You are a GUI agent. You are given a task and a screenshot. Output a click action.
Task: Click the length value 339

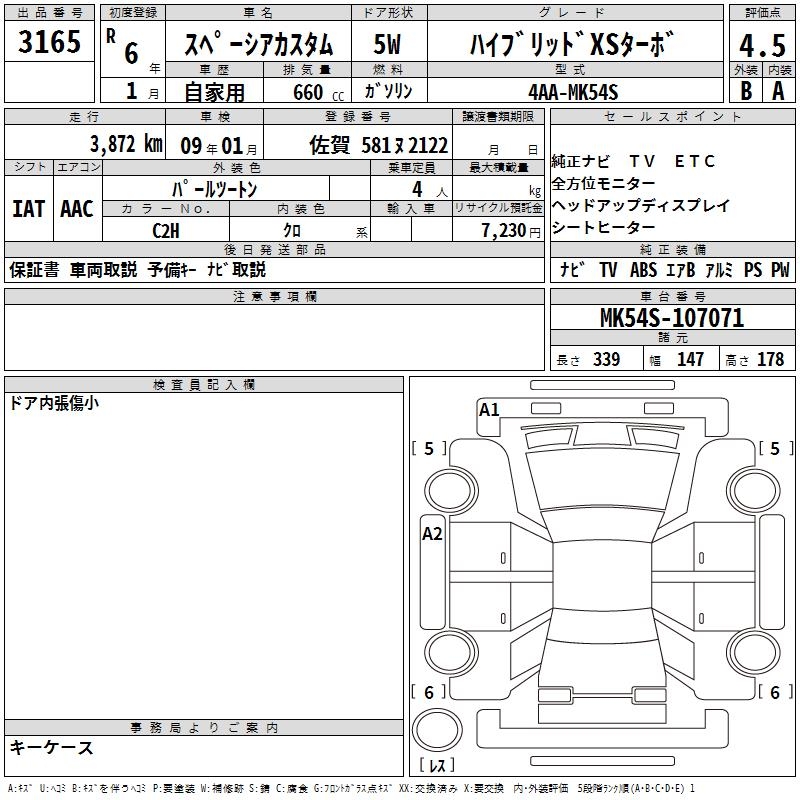606,359
